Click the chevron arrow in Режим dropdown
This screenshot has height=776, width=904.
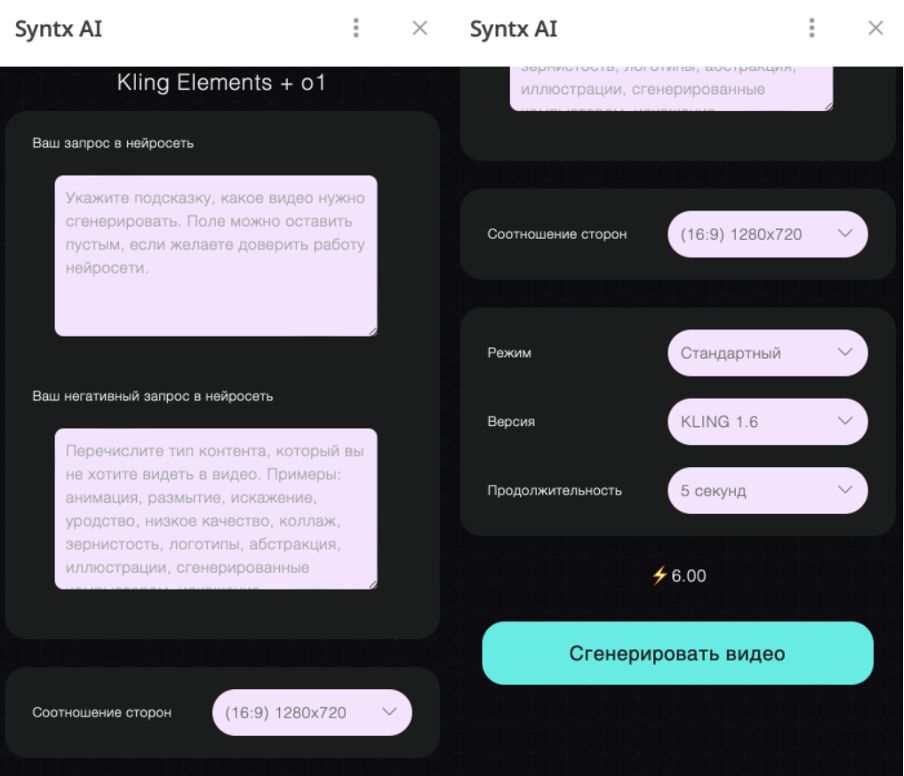pos(845,352)
